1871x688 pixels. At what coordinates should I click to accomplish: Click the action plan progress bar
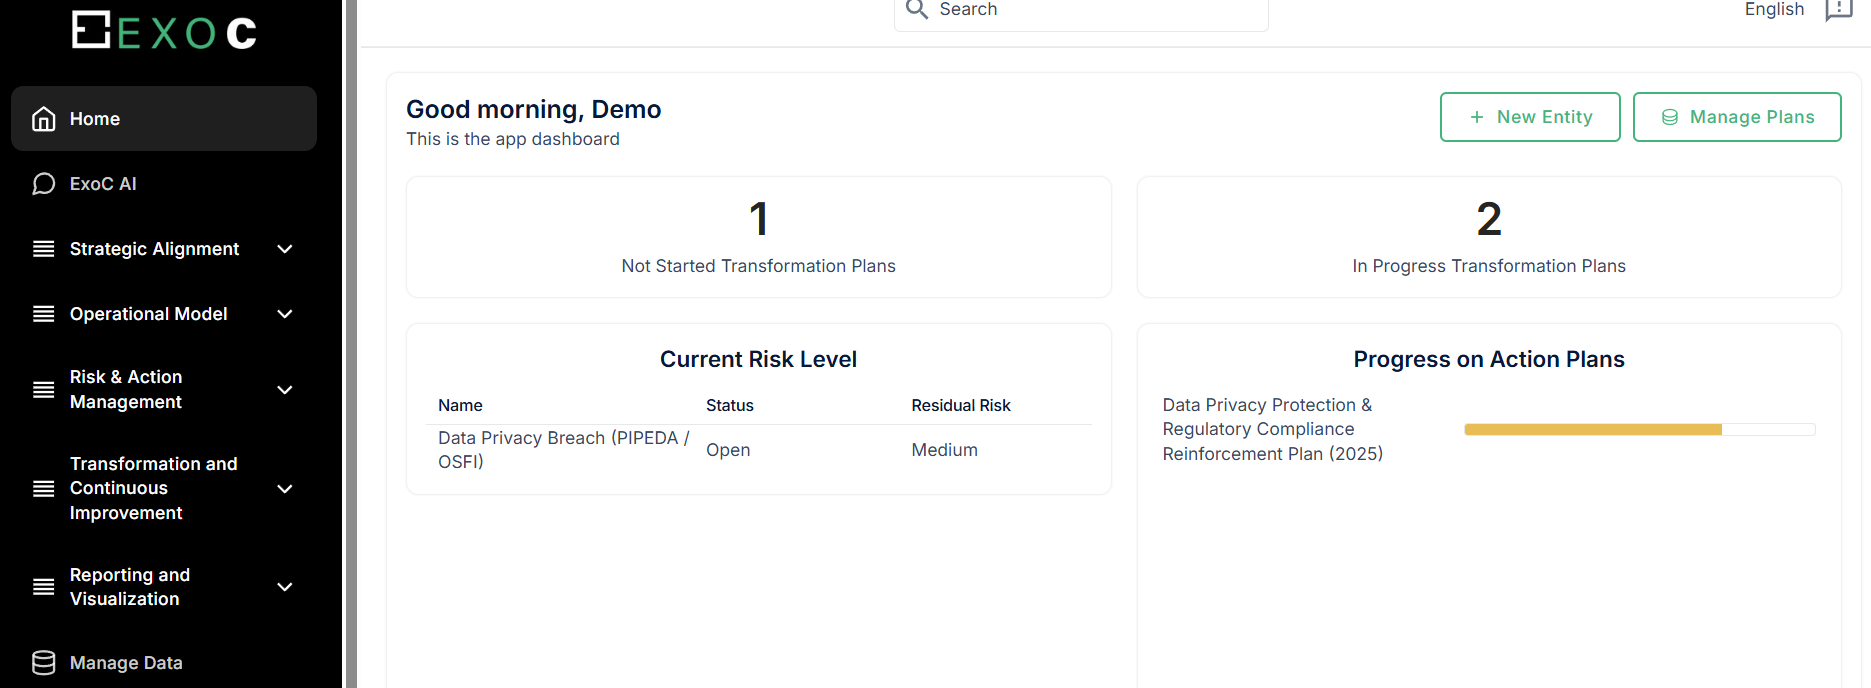point(1639,430)
